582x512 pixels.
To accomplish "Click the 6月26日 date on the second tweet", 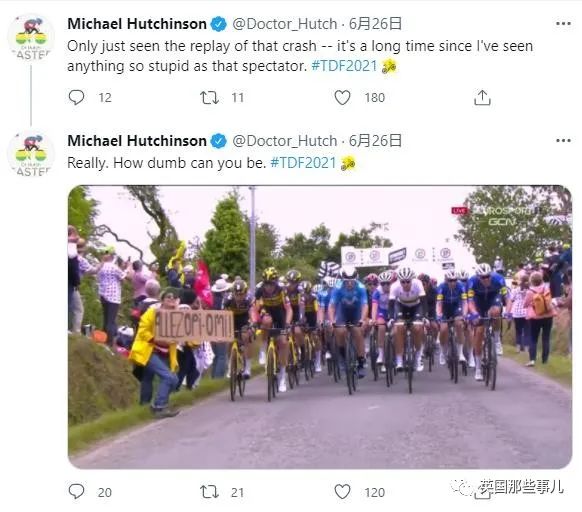I will [375, 141].
